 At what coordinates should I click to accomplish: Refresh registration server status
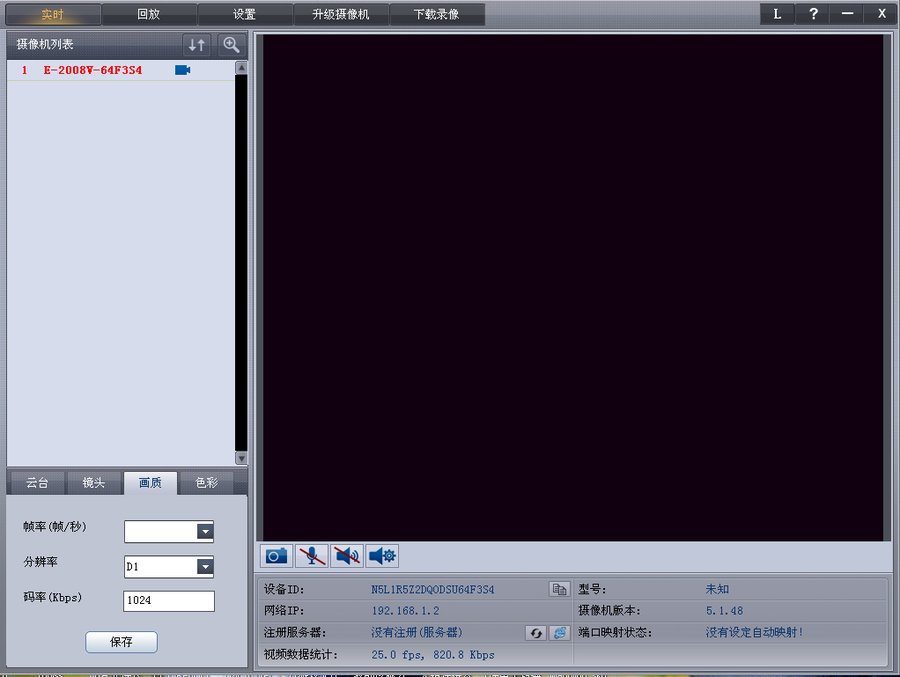coord(536,632)
